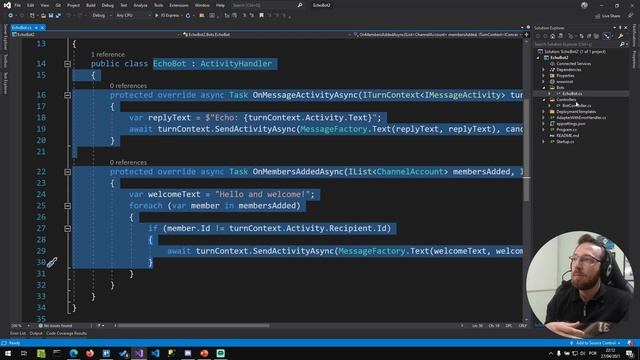Click the bookmark toolbar icon
This screenshot has width=640, height=360.
262,16
